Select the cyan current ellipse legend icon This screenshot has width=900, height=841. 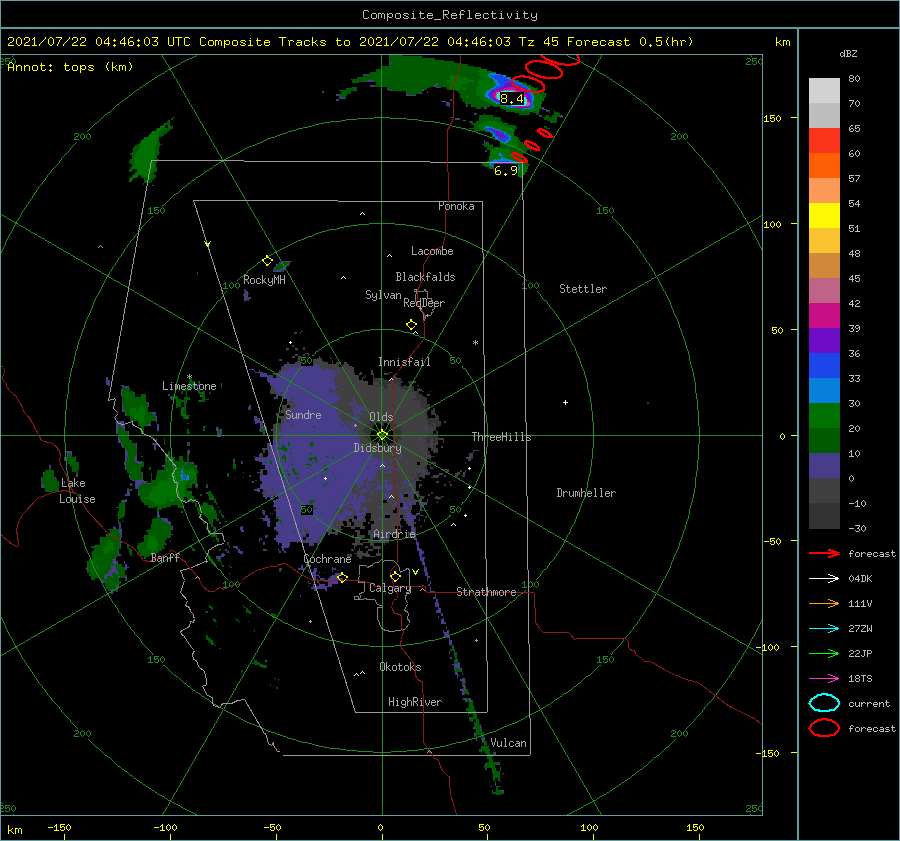(824, 703)
